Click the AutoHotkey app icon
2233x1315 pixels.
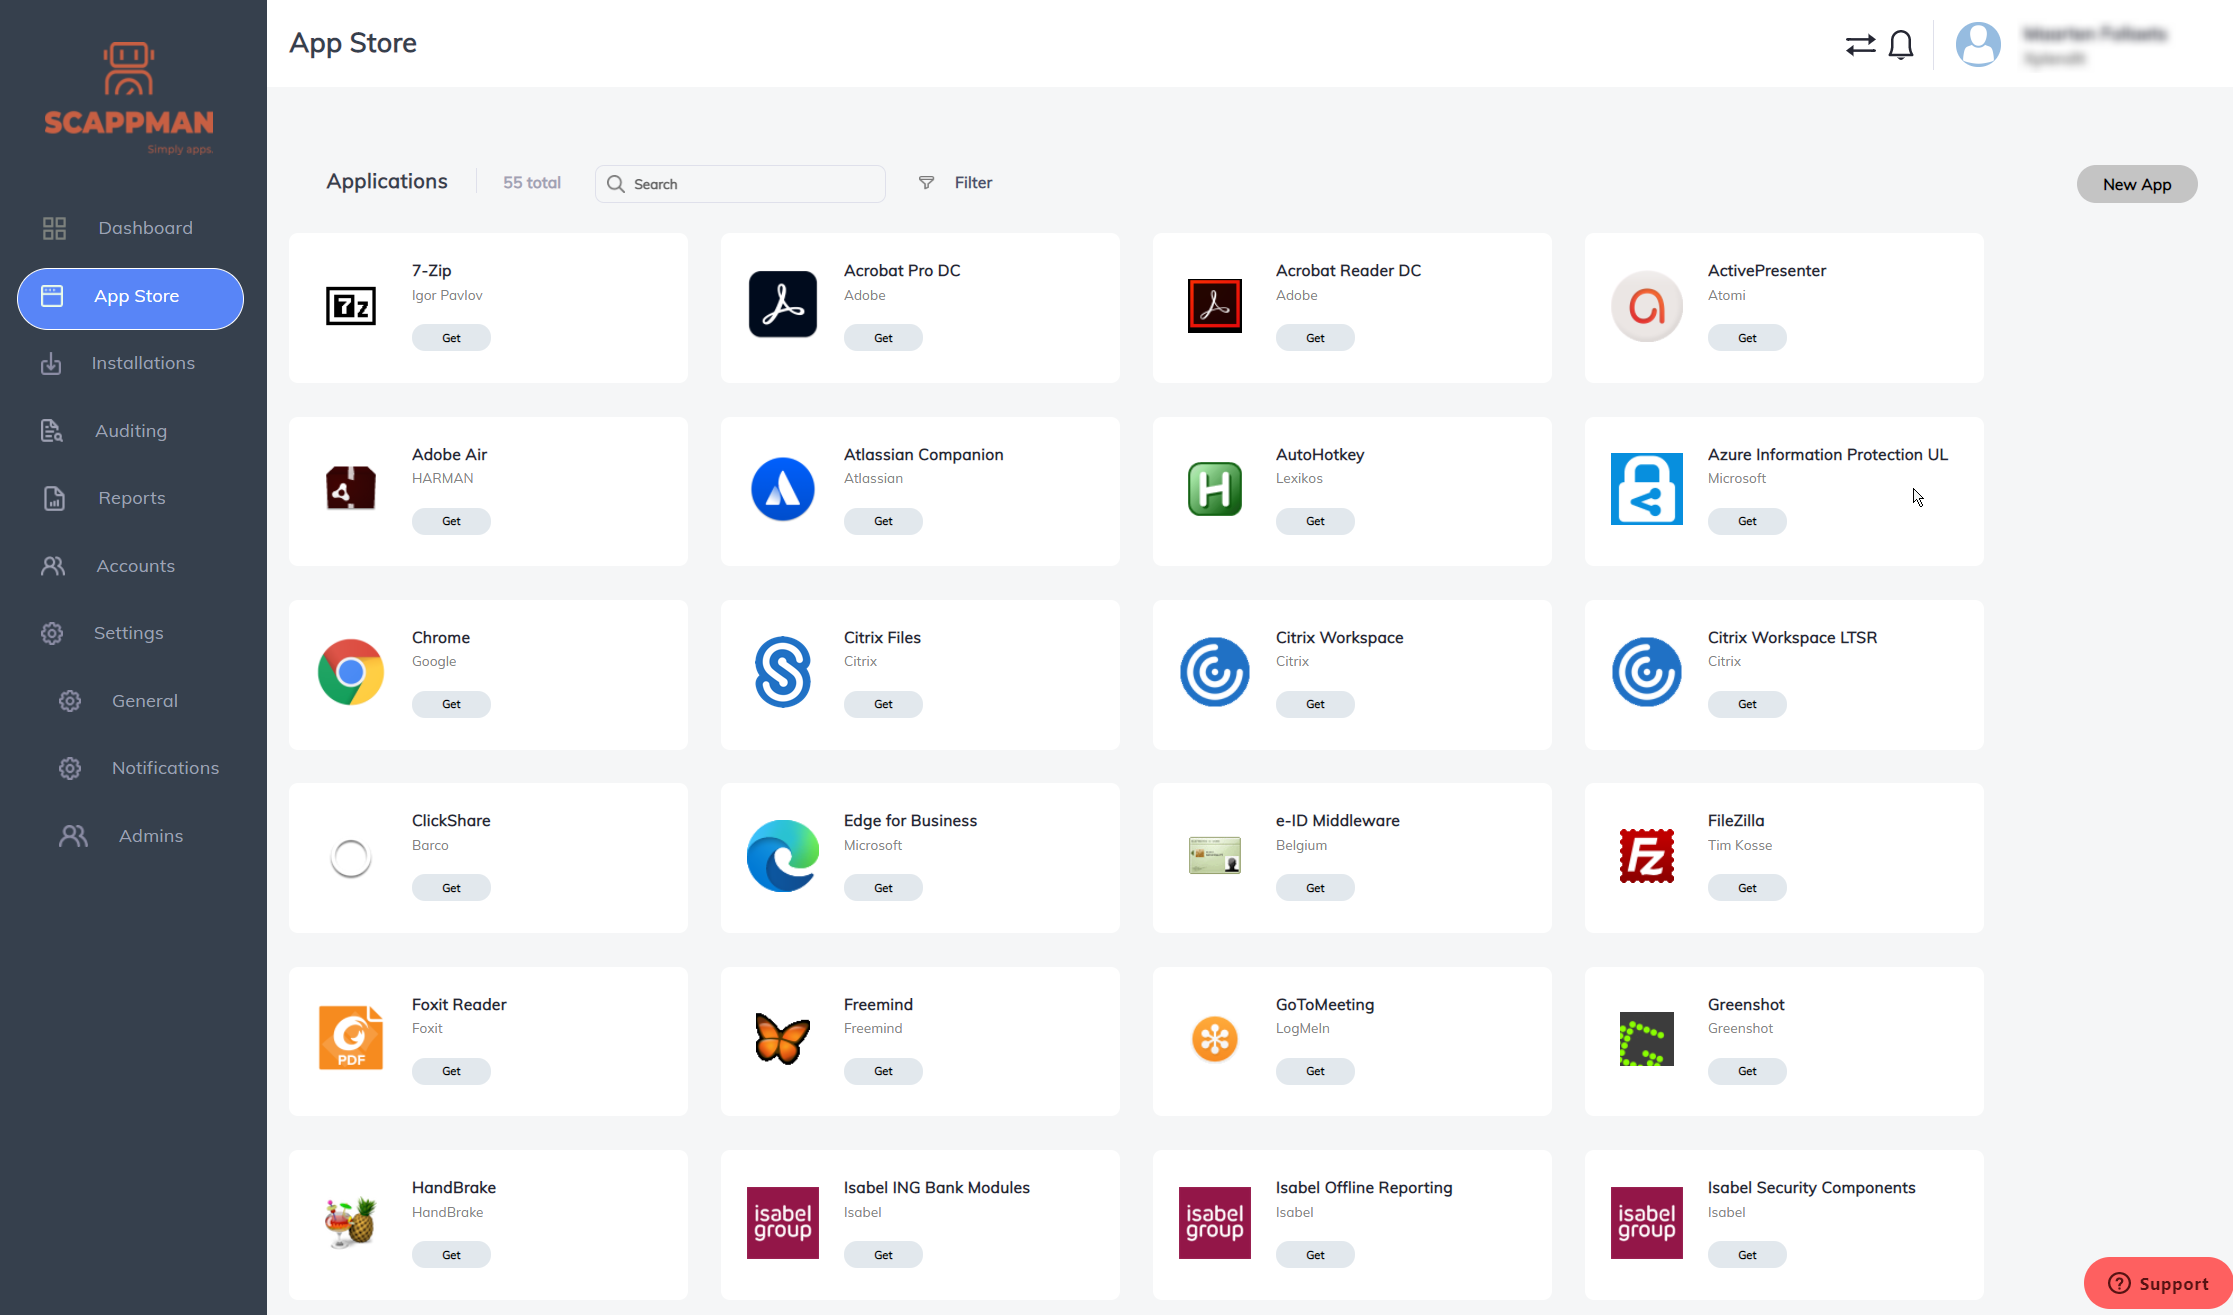[1214, 489]
